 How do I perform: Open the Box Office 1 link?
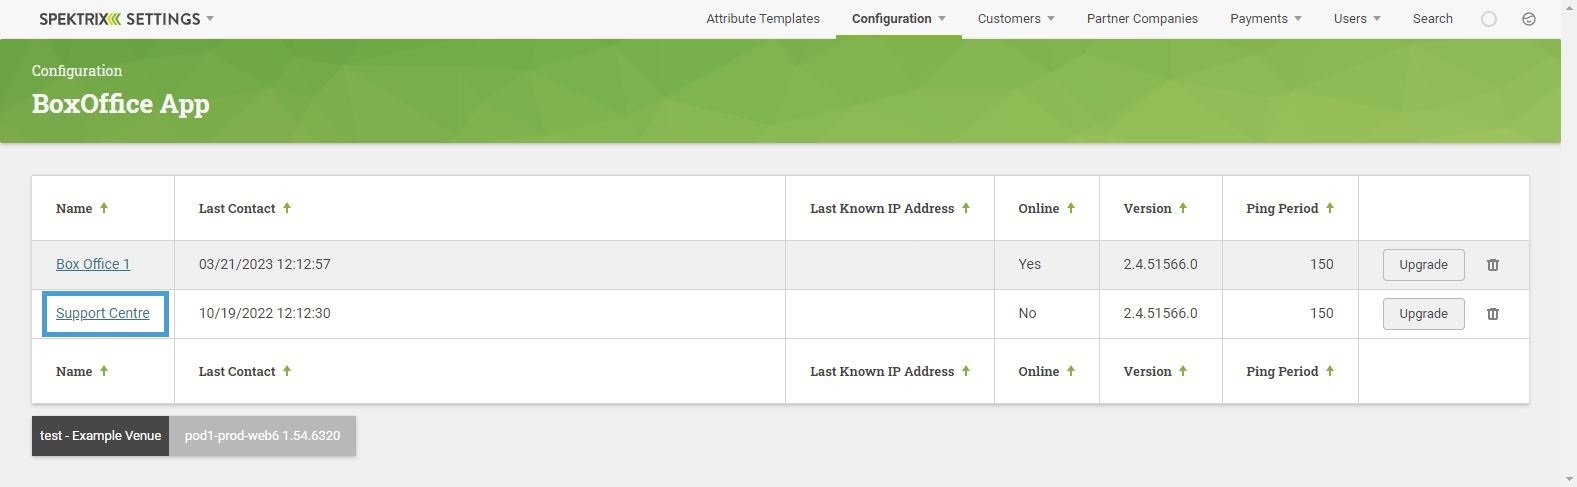coord(93,264)
